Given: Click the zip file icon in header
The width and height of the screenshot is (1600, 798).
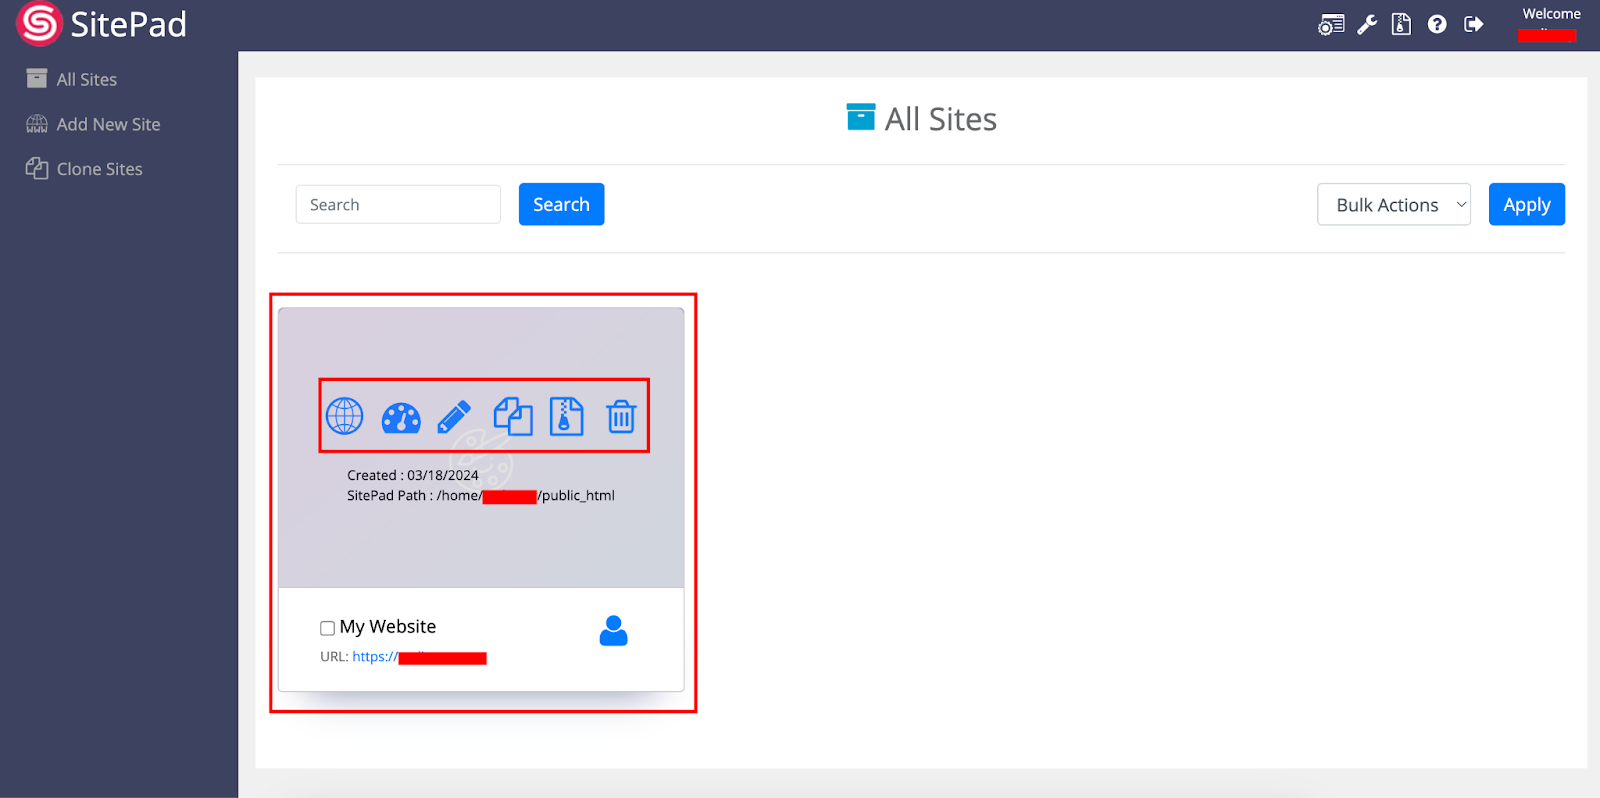Looking at the screenshot, I should (x=1401, y=25).
